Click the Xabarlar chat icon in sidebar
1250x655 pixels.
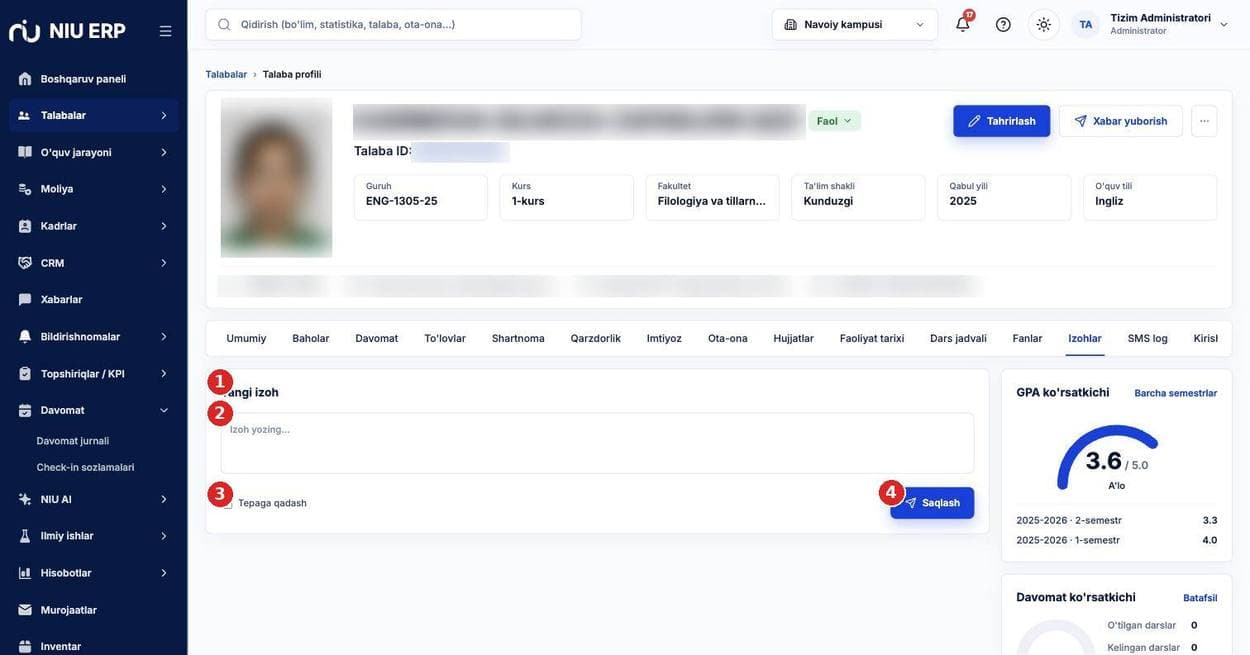tap(25, 299)
